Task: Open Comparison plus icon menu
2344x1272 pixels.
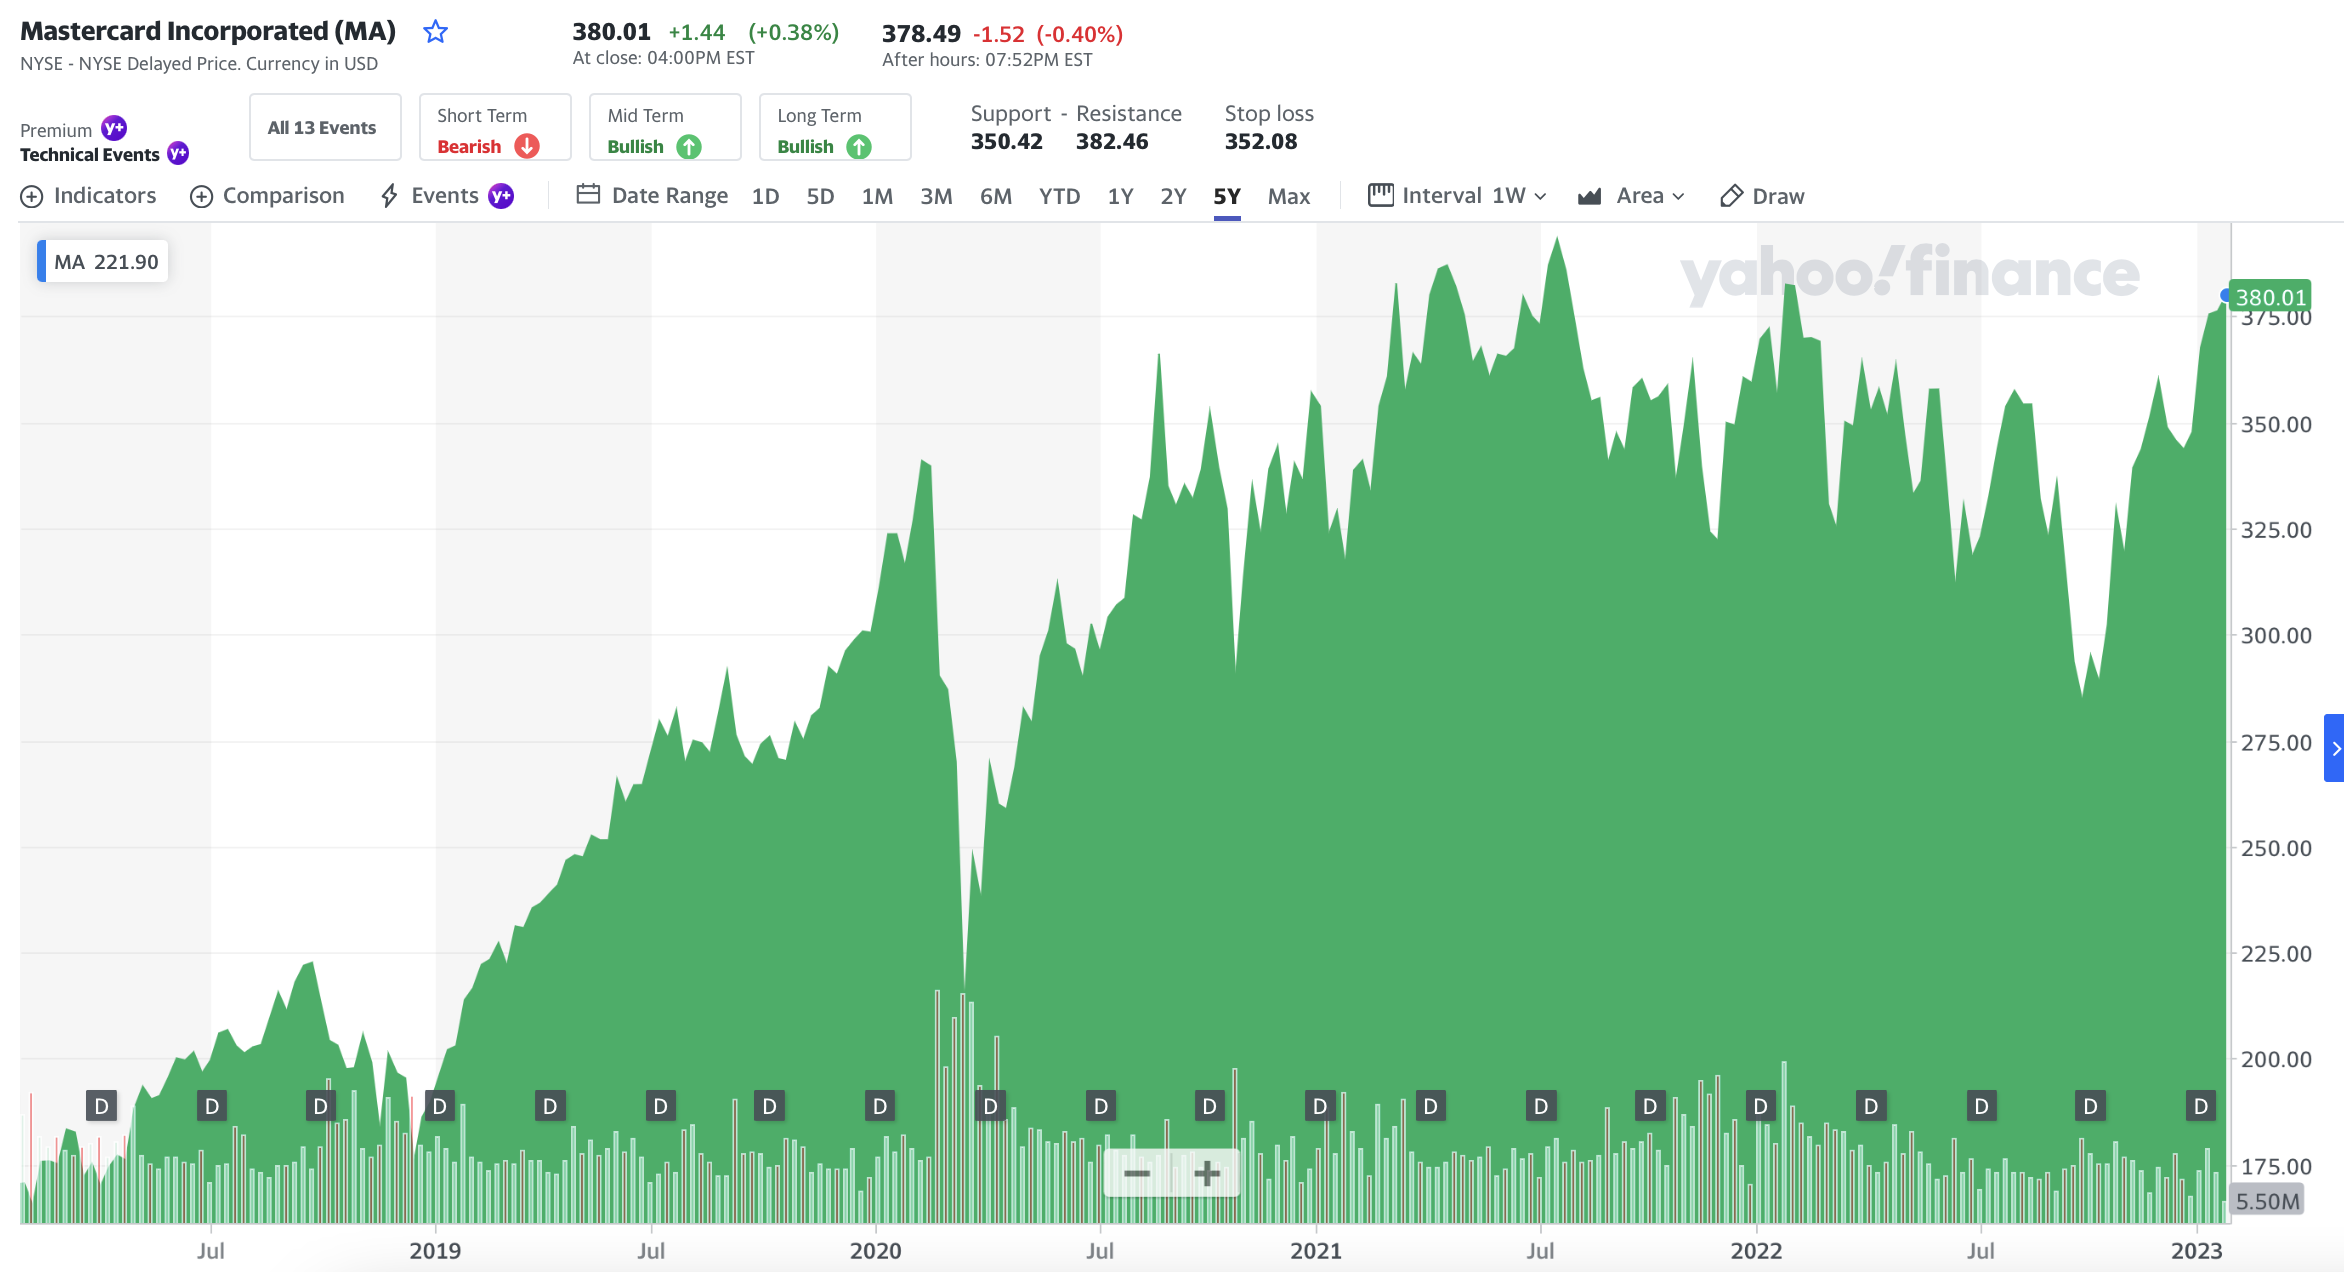Action: pos(201,197)
